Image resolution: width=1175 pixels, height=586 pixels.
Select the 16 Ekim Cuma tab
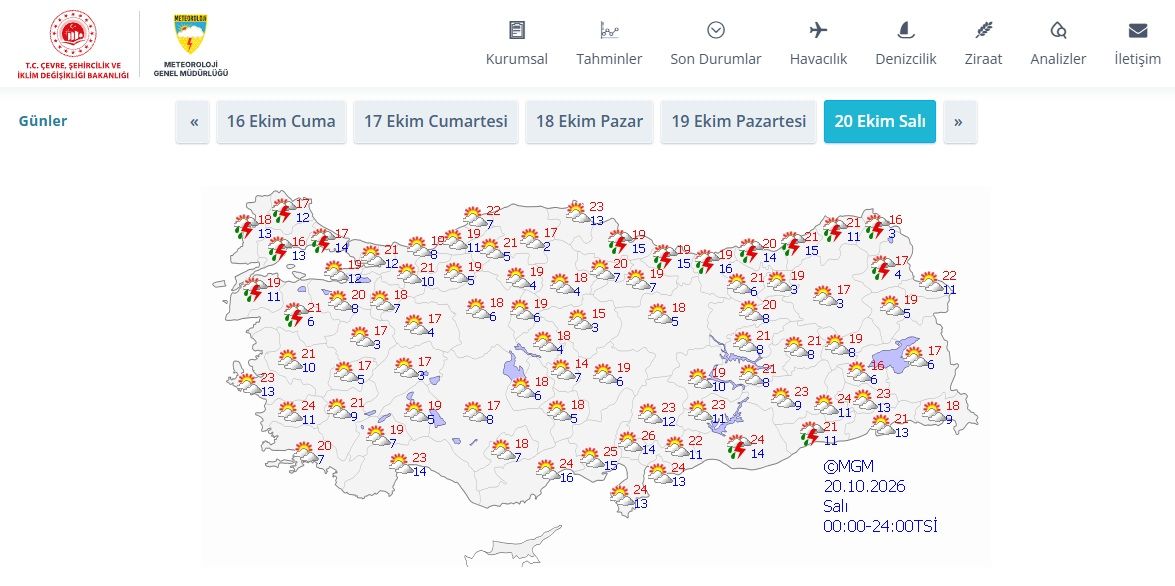[281, 121]
